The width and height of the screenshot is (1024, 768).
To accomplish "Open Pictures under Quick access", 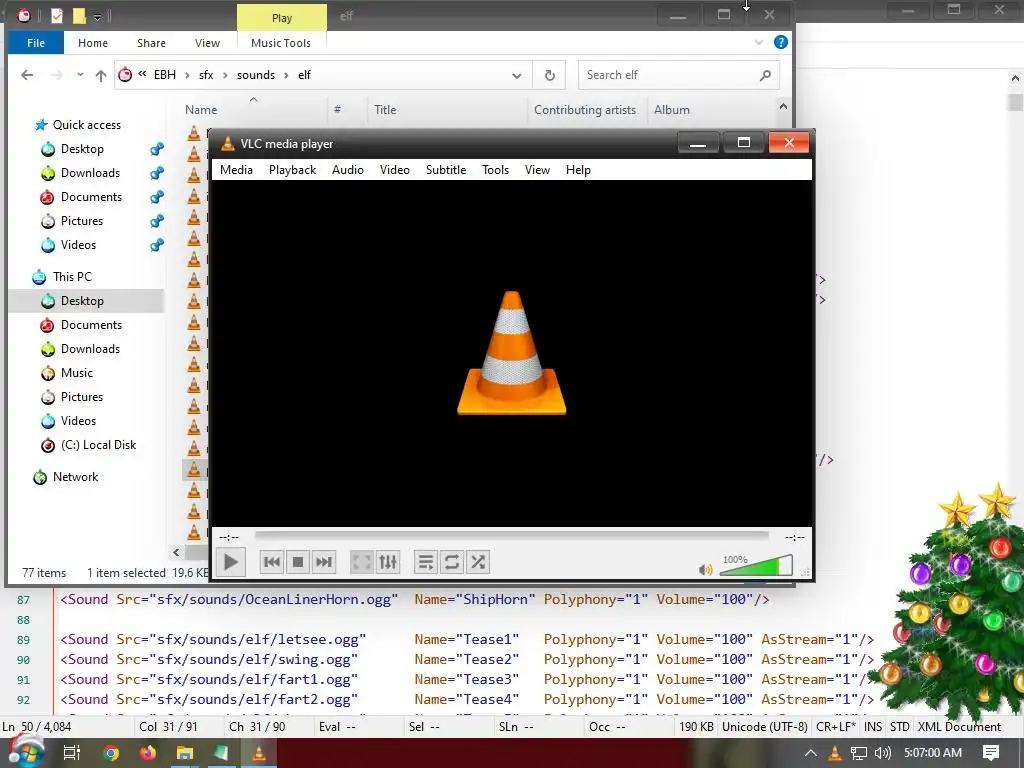I will (x=82, y=221).
